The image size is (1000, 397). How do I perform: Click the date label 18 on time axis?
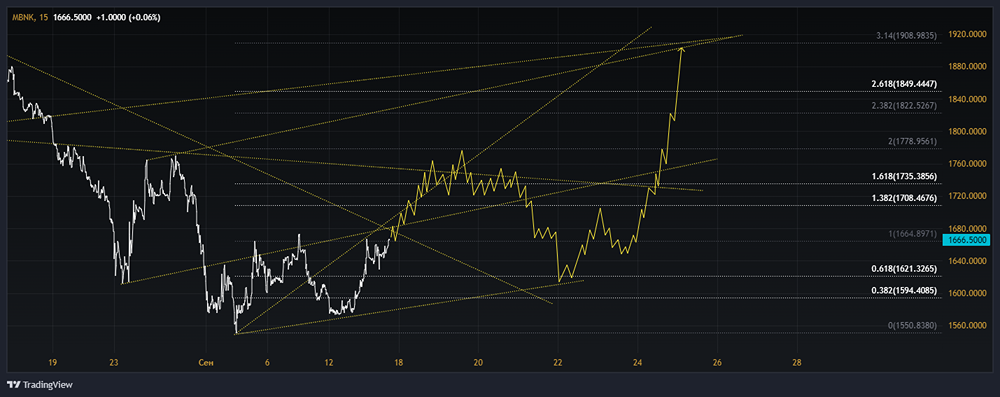click(x=399, y=363)
